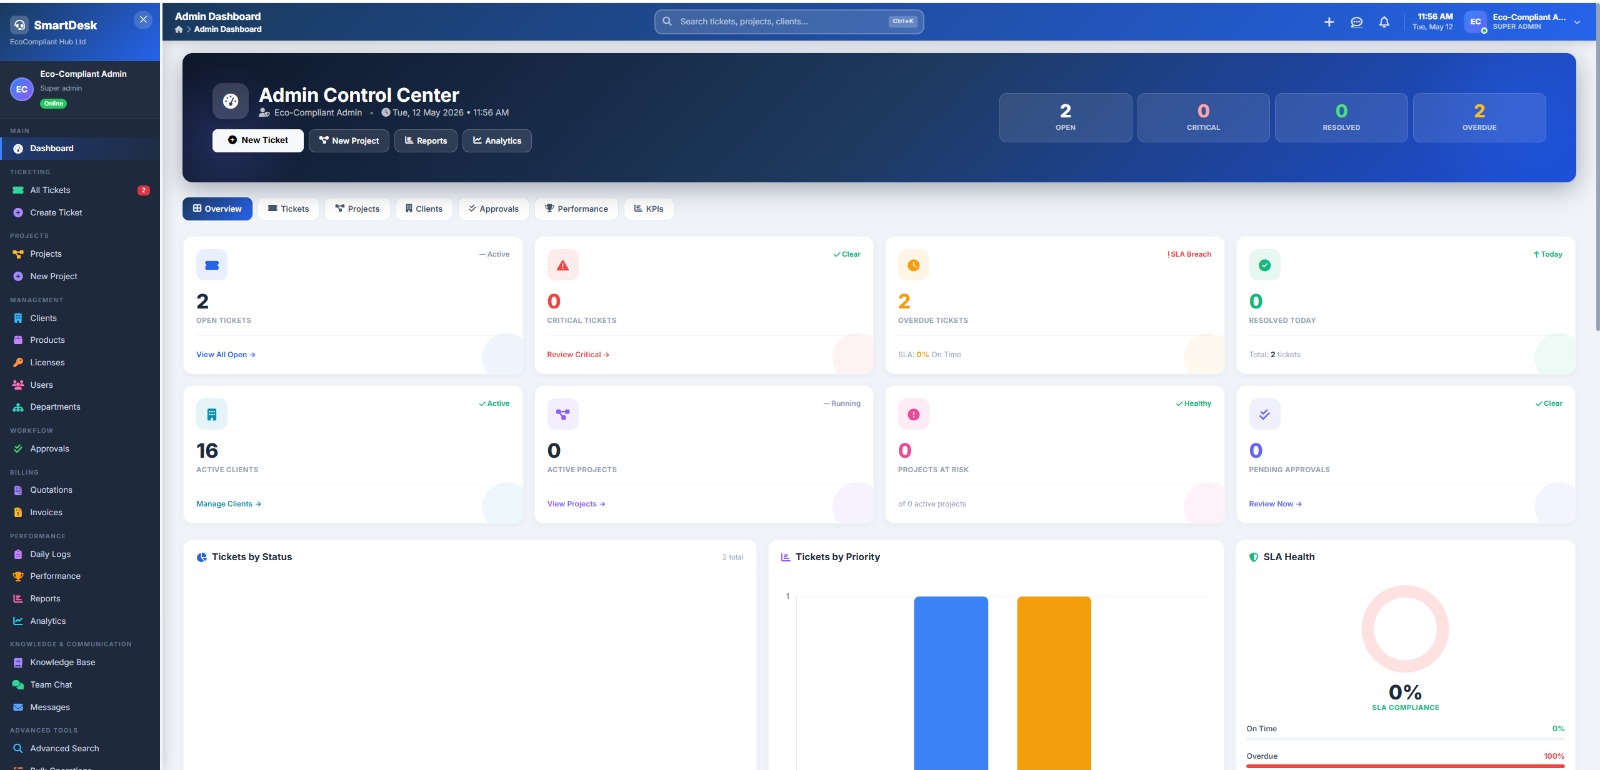Open Dashboard in the sidebar

(80, 148)
